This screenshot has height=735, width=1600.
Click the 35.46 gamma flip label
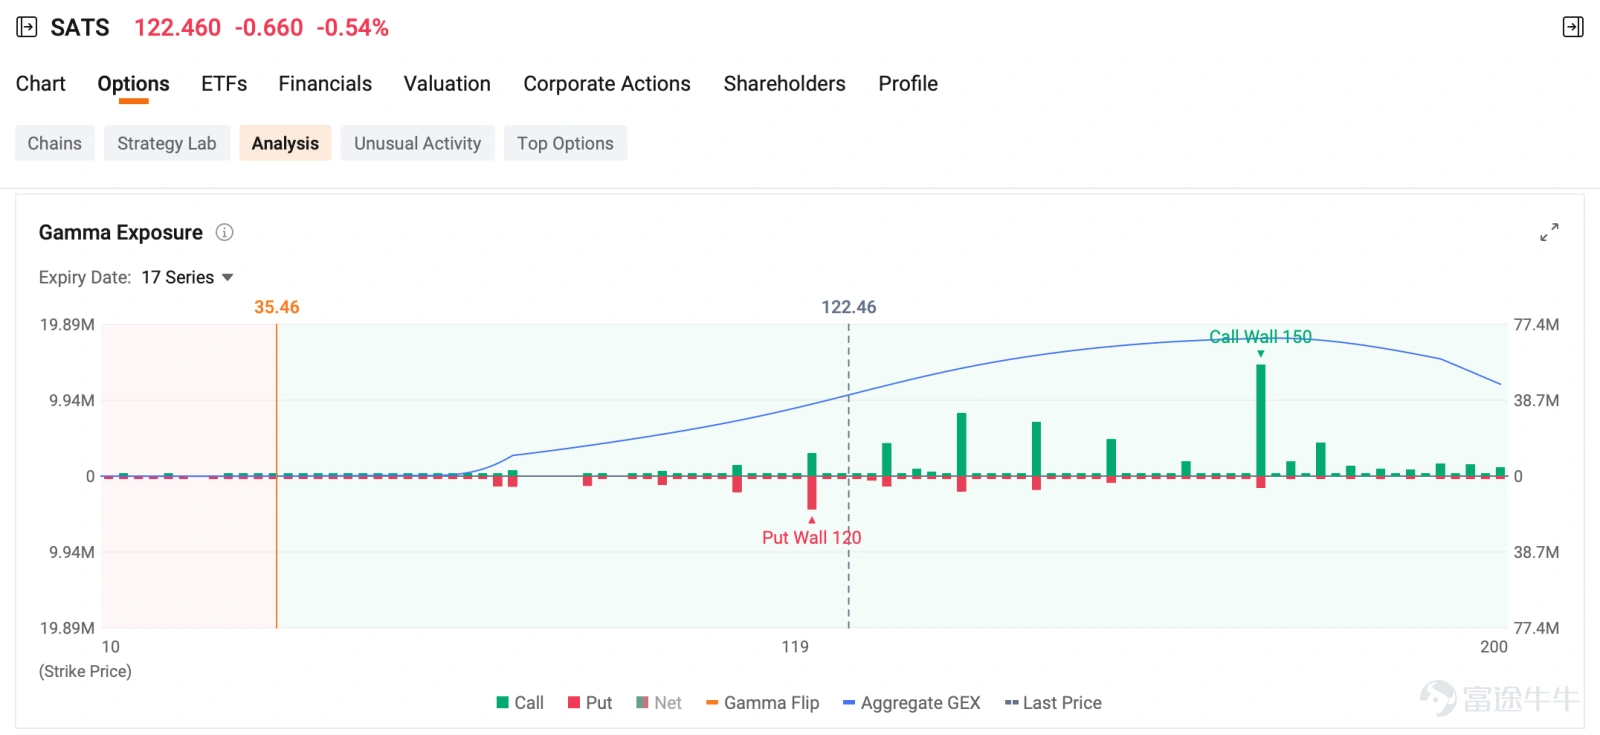coord(276,307)
